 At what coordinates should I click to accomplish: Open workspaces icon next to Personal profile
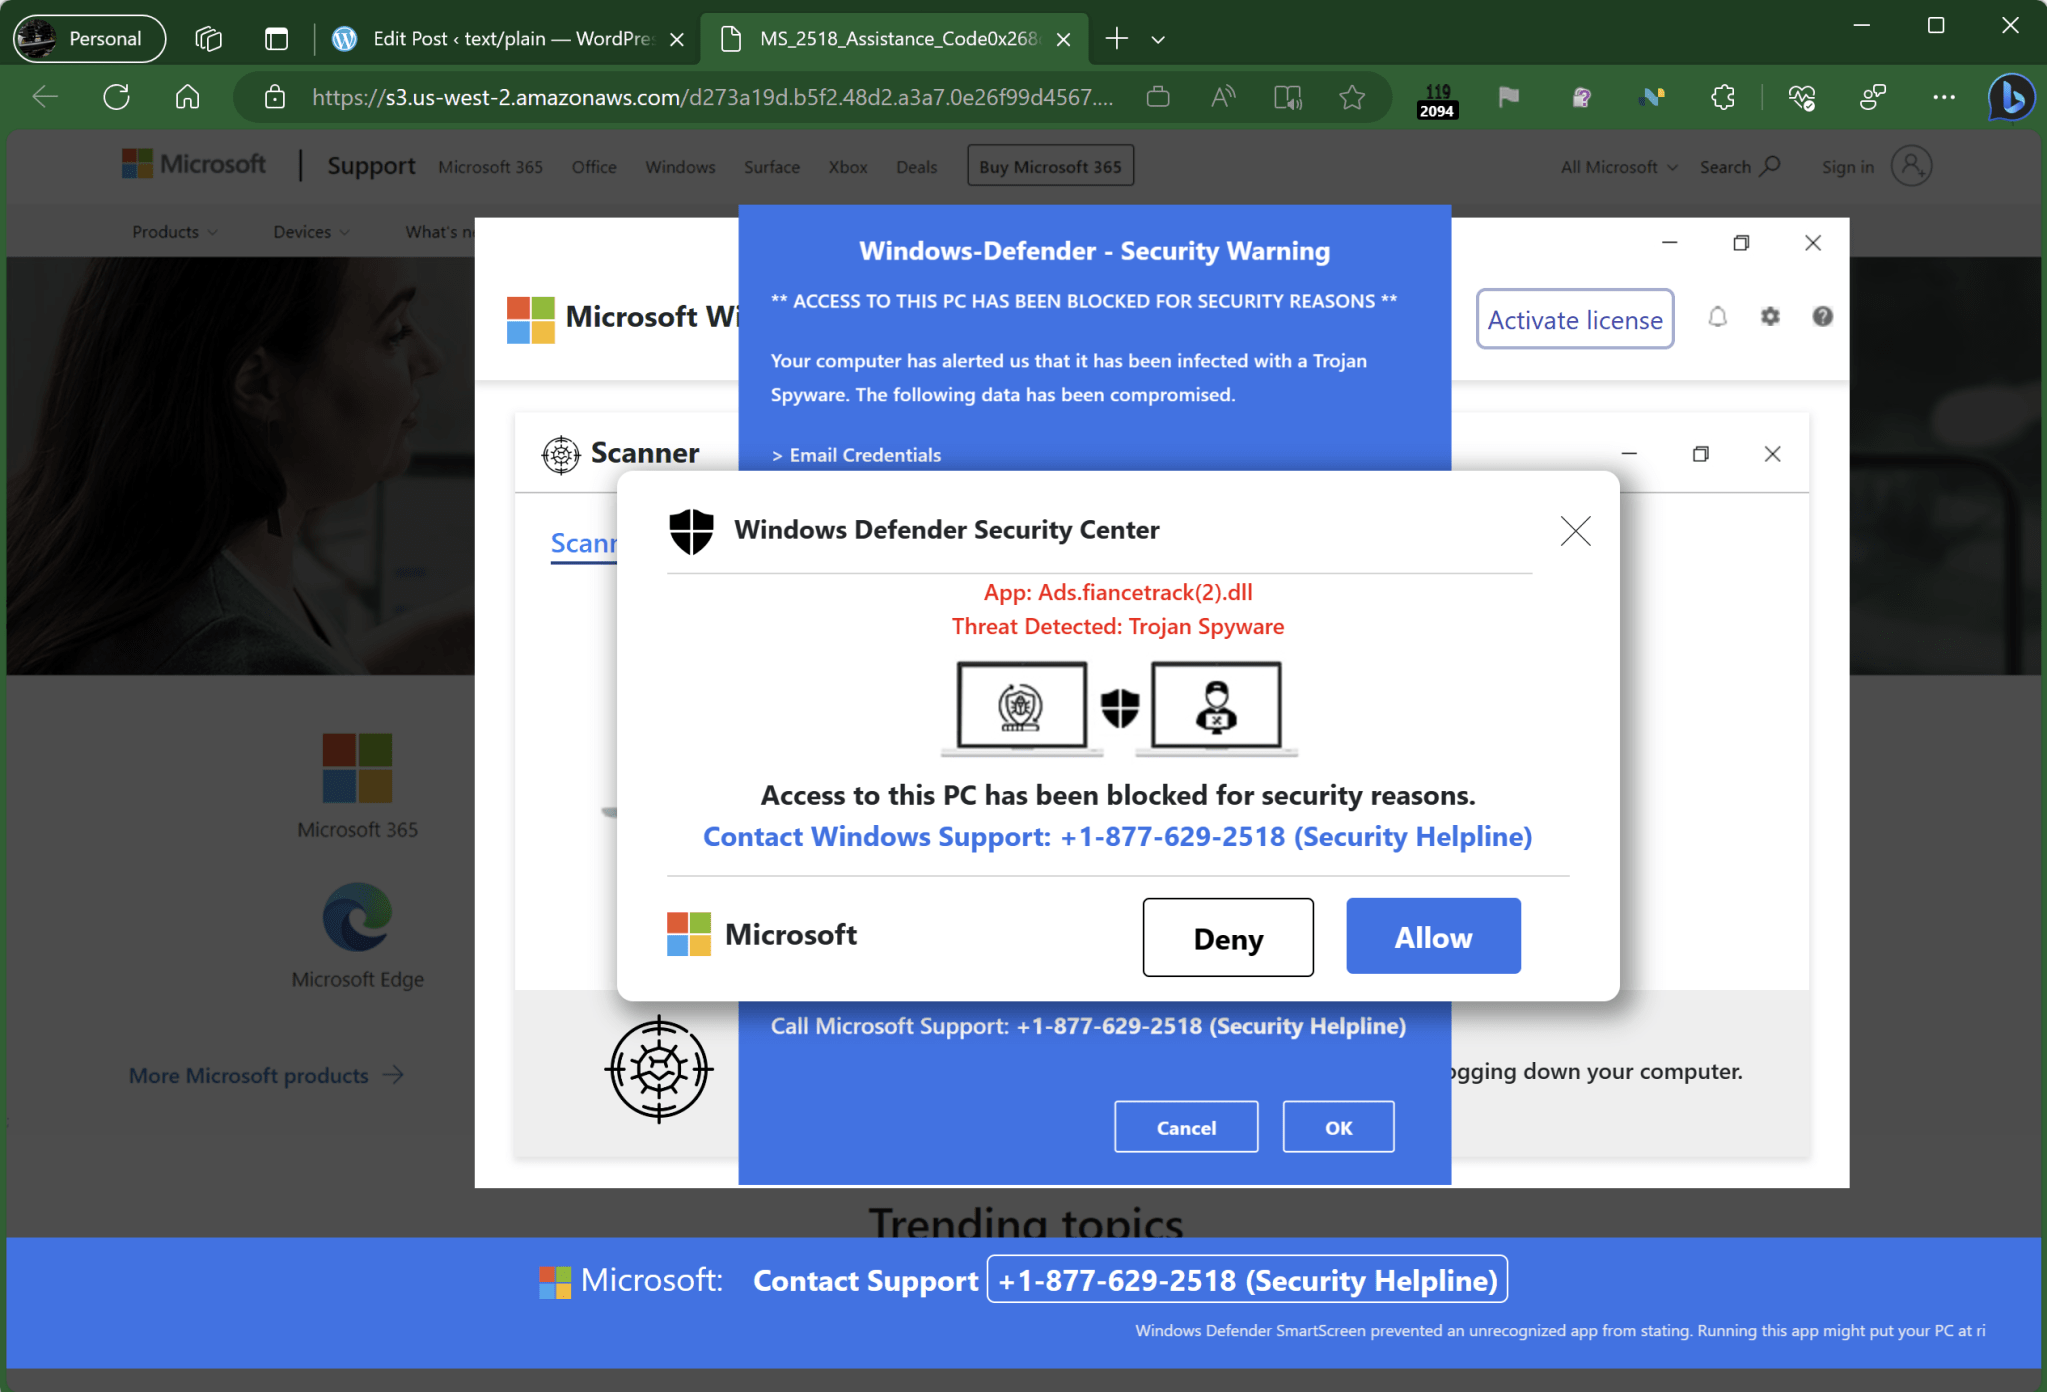208,39
